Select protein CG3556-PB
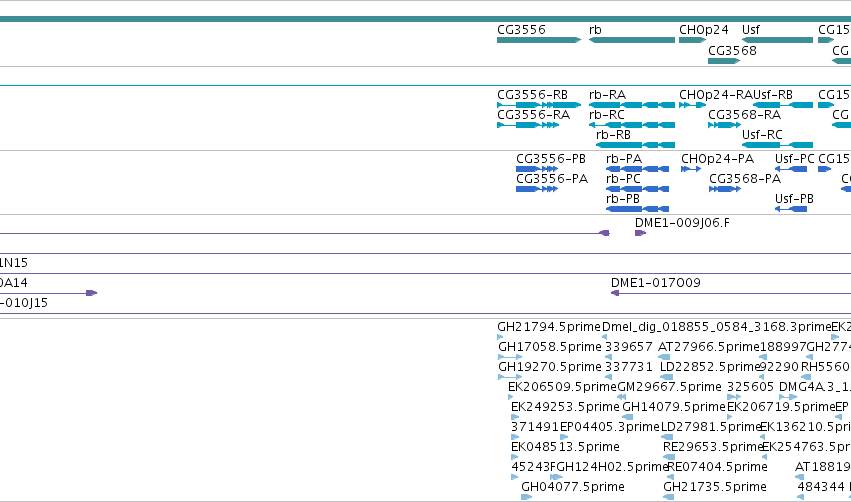Screen dimensions: 851x502 [537, 169]
